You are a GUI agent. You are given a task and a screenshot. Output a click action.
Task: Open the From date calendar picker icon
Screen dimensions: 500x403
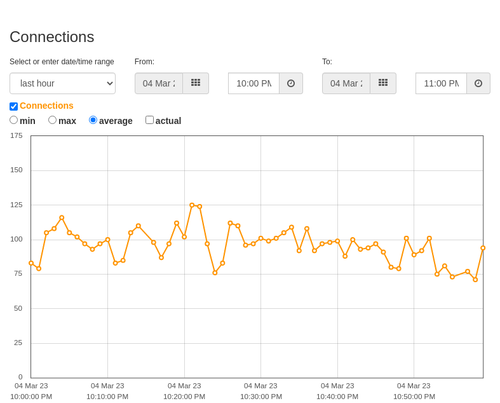(x=196, y=83)
